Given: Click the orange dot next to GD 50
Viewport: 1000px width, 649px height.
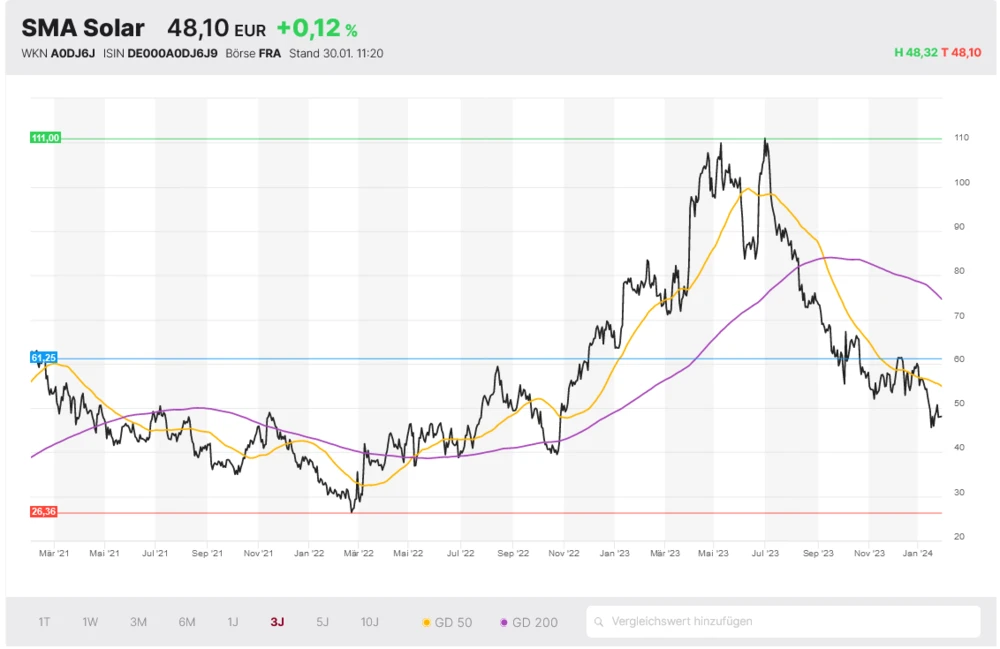Looking at the screenshot, I should click(427, 622).
